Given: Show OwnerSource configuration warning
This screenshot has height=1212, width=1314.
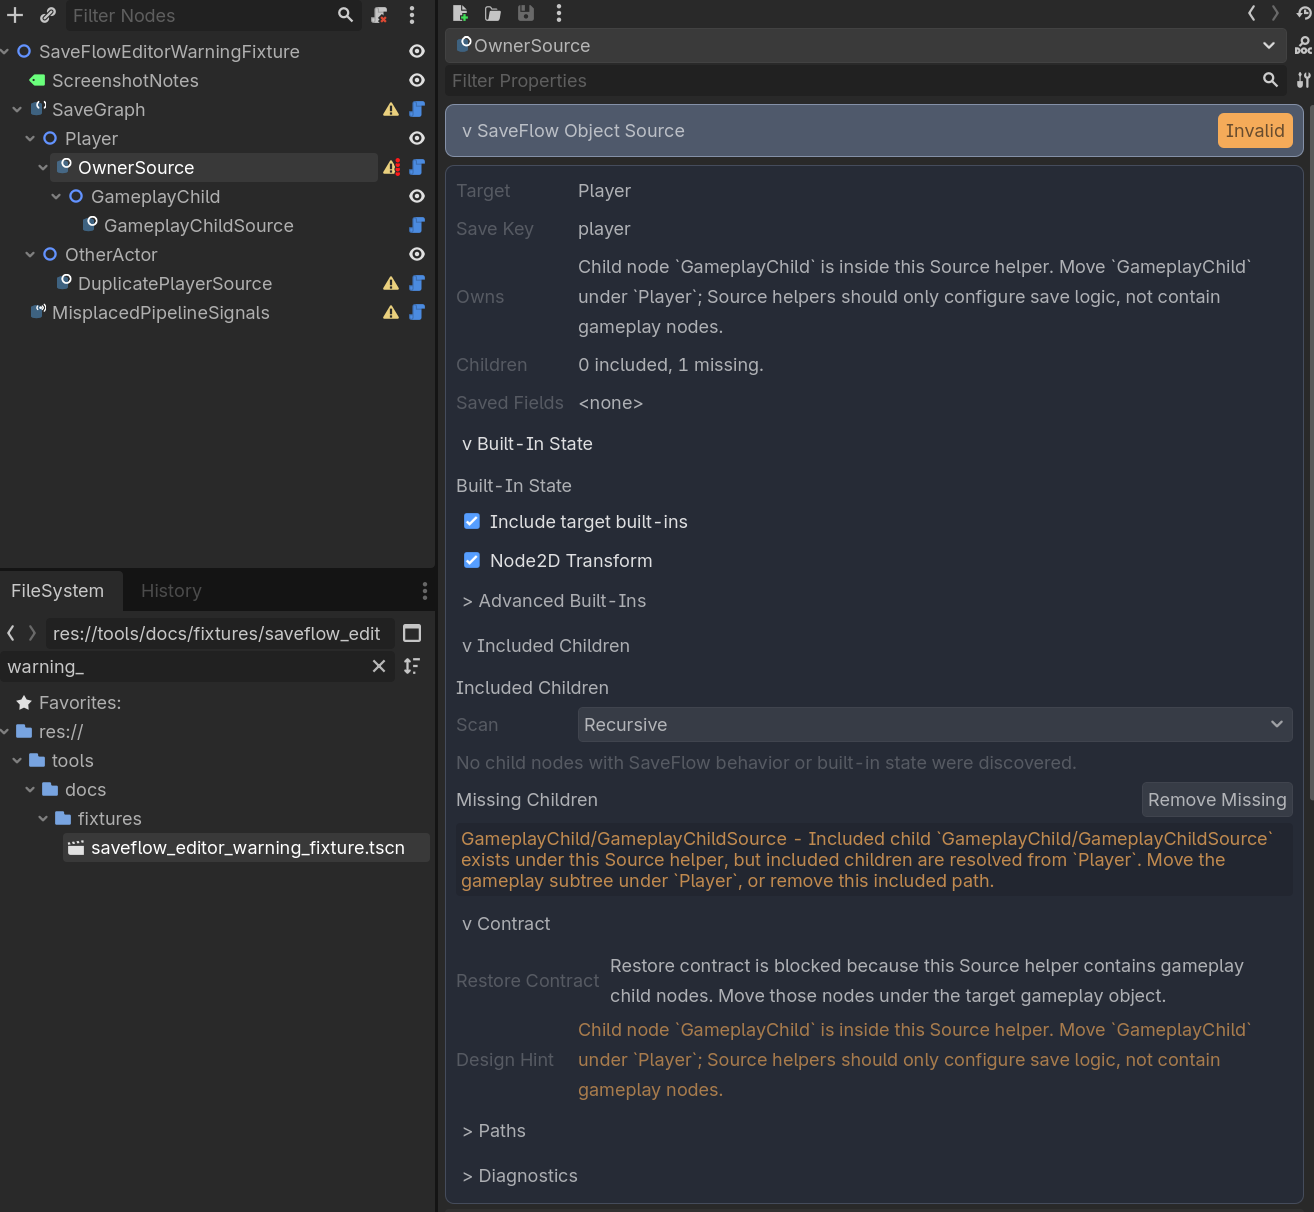Looking at the screenshot, I should pyautogui.click(x=391, y=167).
